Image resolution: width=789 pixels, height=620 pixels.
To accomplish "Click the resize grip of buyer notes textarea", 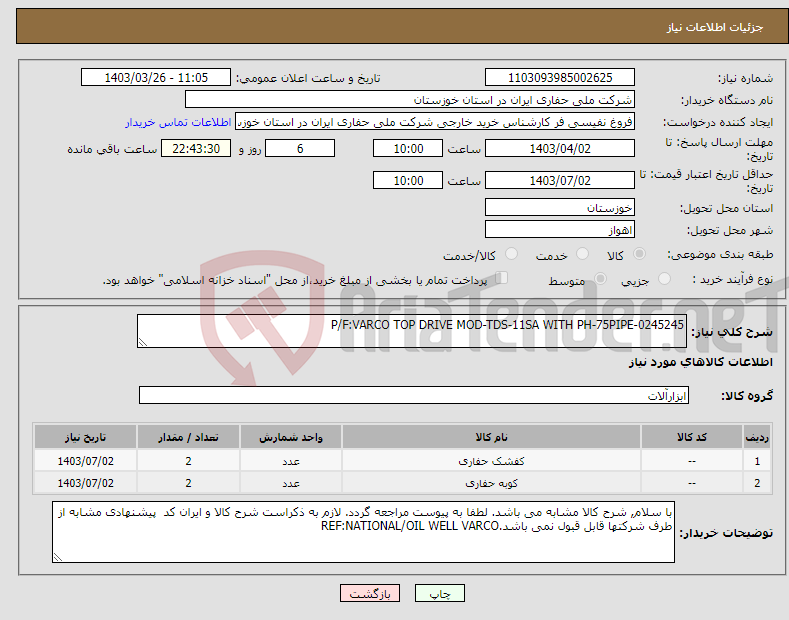I will click(58, 557).
